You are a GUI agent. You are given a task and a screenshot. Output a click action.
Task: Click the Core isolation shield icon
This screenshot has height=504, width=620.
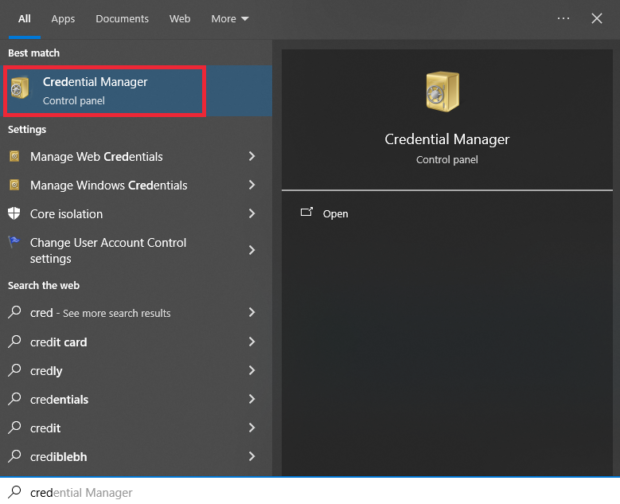pos(14,214)
